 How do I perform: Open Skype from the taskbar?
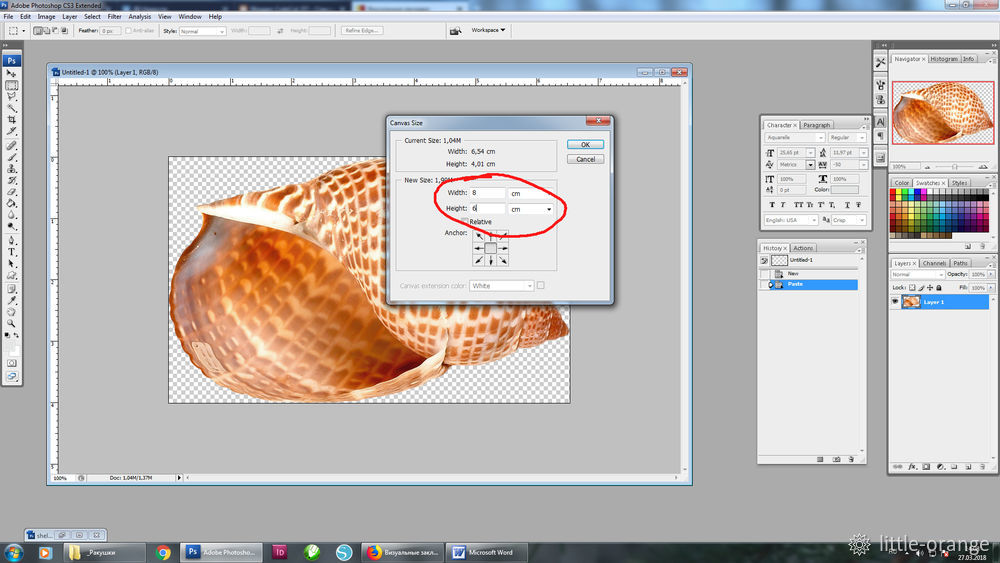344,552
